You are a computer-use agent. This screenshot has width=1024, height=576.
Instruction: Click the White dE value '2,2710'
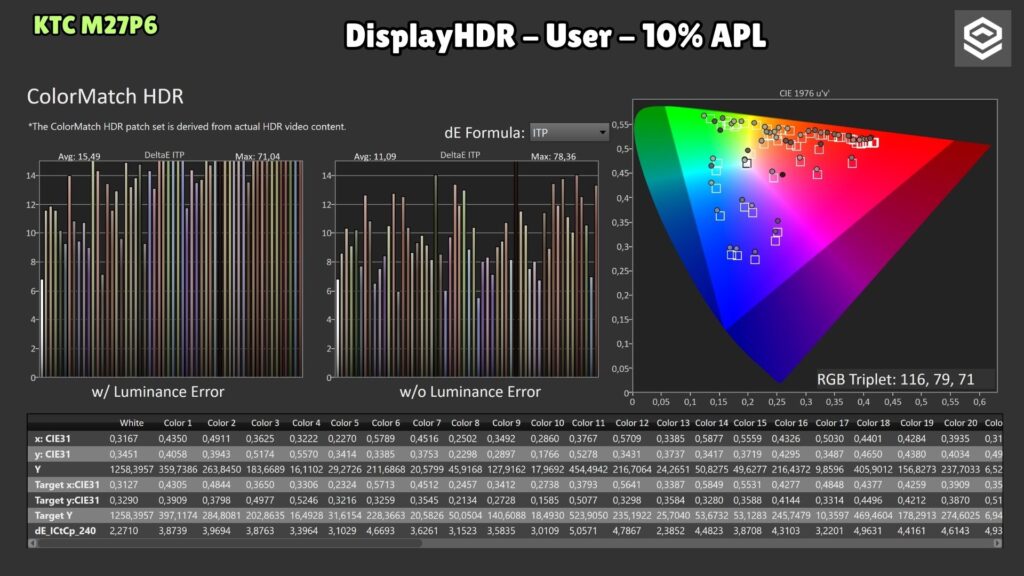[123, 531]
